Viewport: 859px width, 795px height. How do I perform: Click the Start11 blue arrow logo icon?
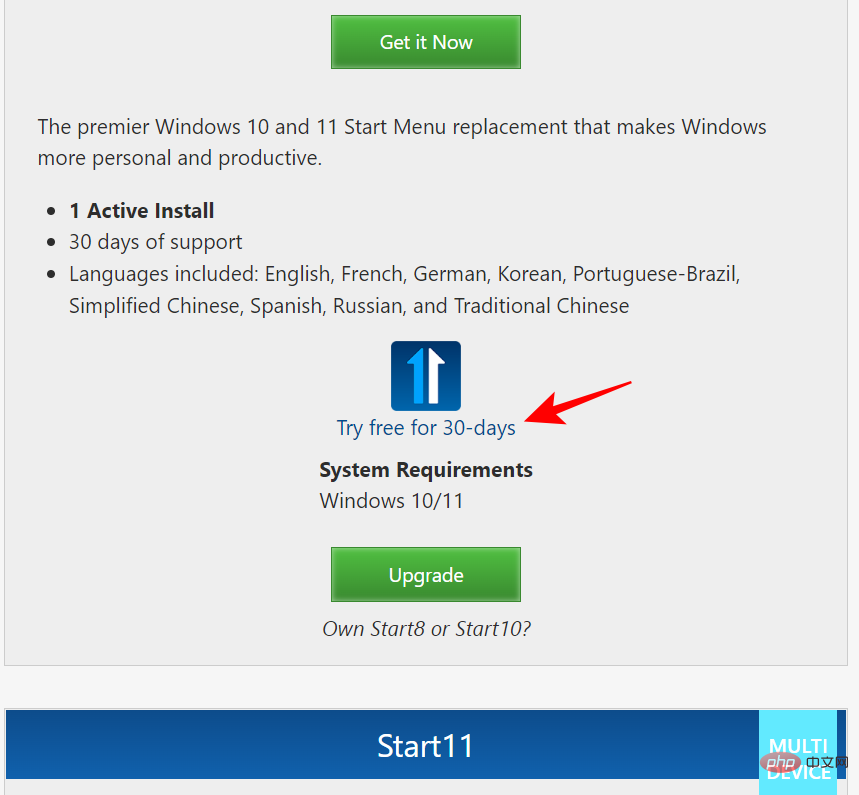click(x=426, y=376)
